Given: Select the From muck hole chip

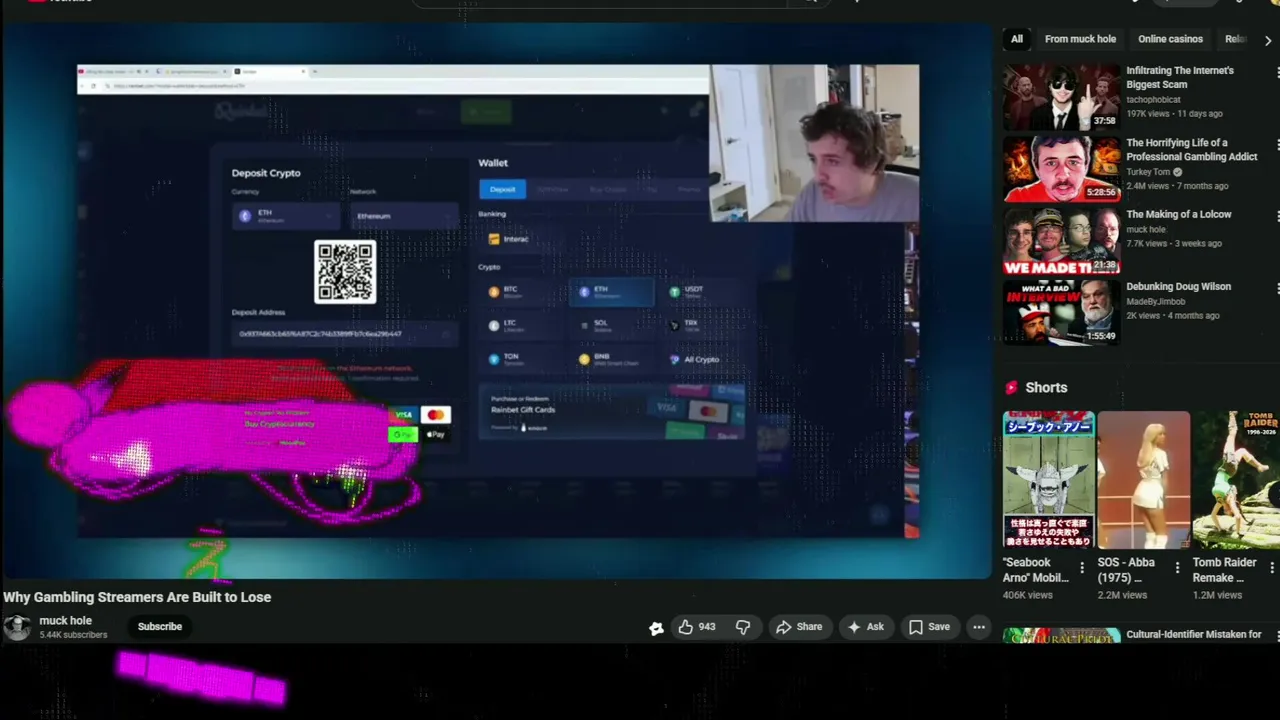Looking at the screenshot, I should point(1080,39).
